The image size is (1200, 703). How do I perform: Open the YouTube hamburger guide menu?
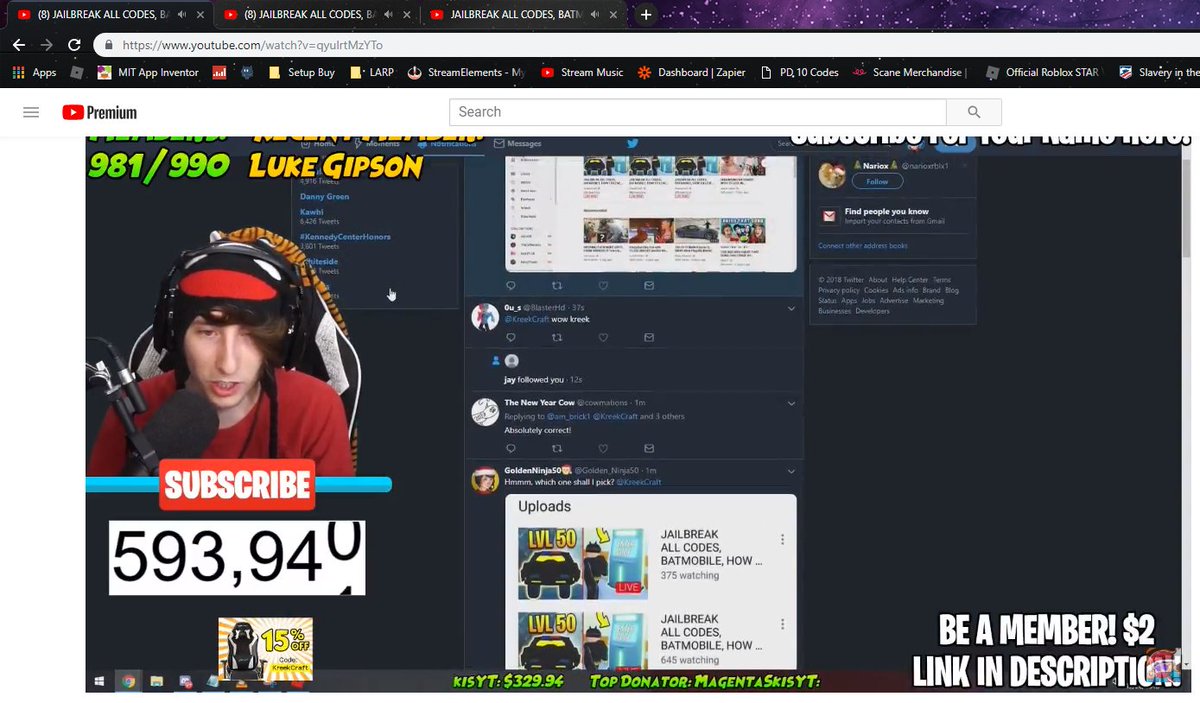coord(31,113)
